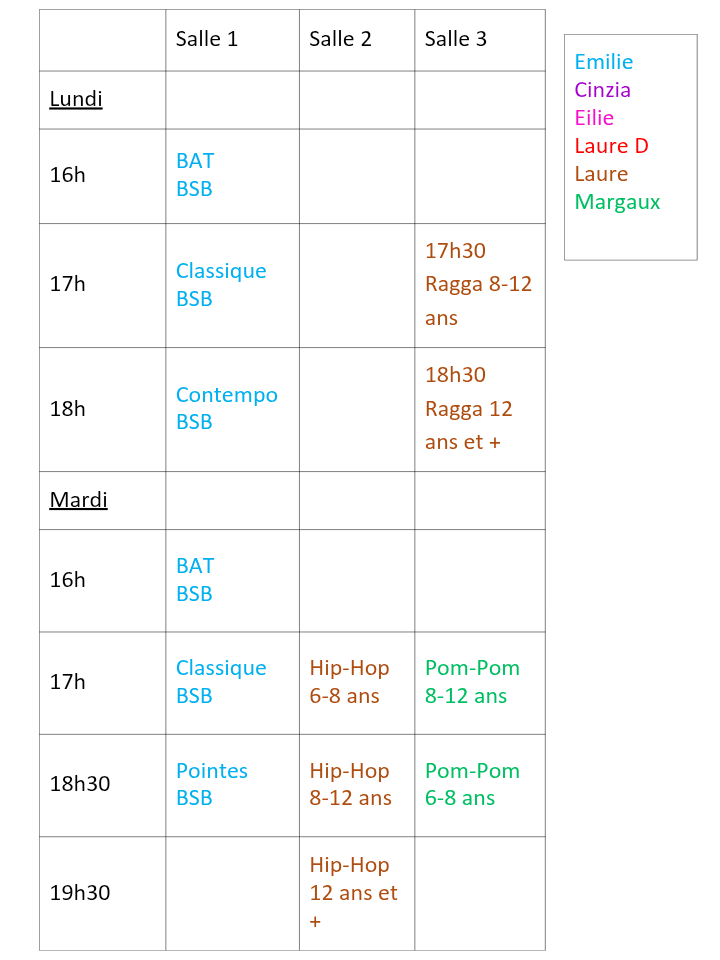Click the Salle 1 column header
The image size is (720, 960).
tap(207, 39)
